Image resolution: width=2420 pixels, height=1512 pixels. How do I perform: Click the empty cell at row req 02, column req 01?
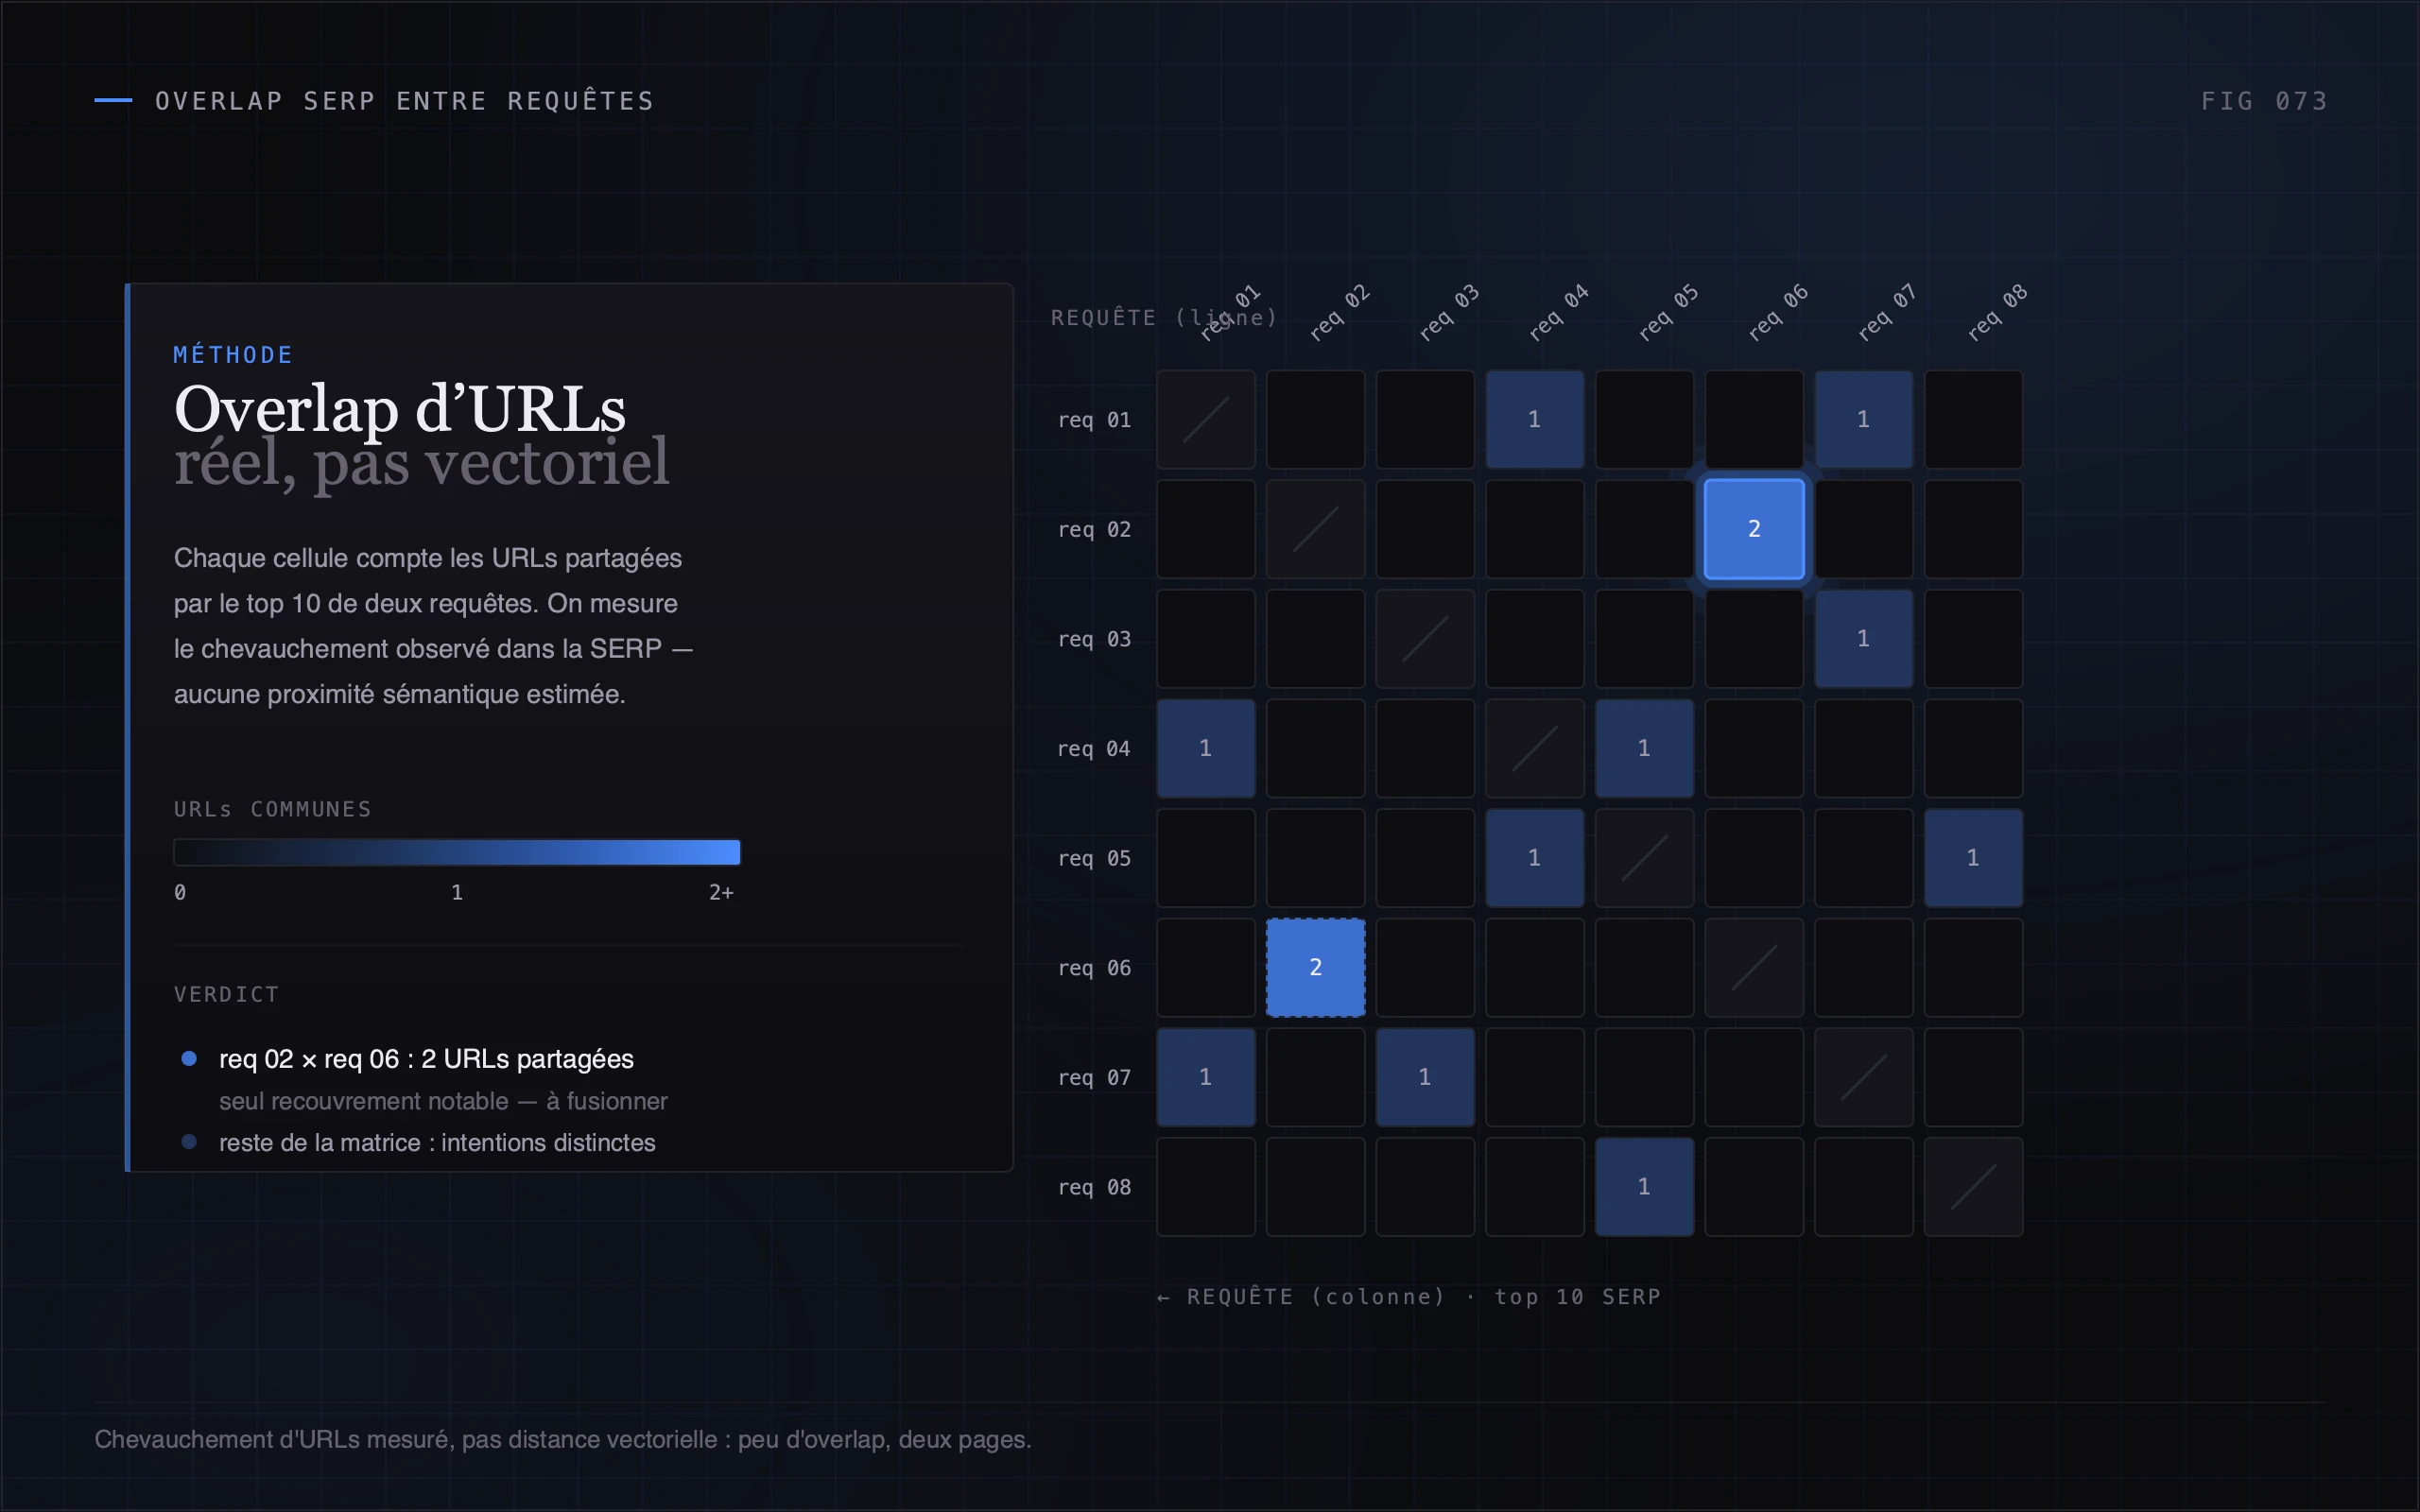(x=1205, y=529)
